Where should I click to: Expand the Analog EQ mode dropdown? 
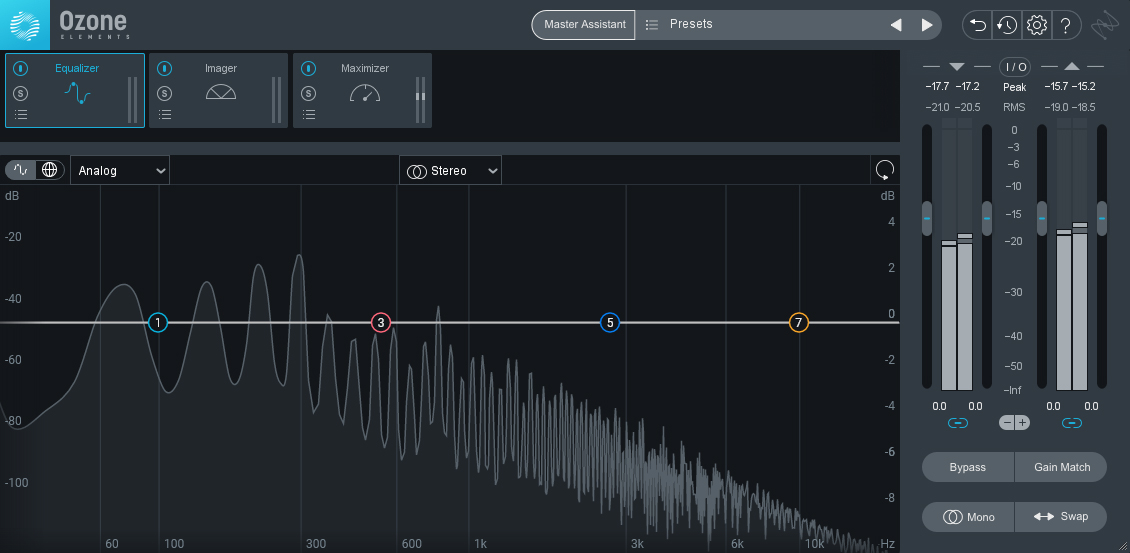pos(122,171)
